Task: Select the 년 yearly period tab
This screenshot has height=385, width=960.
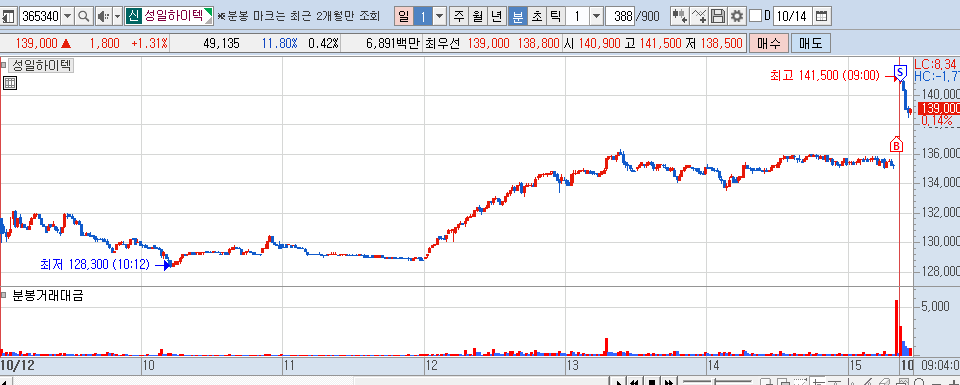Action: click(497, 16)
